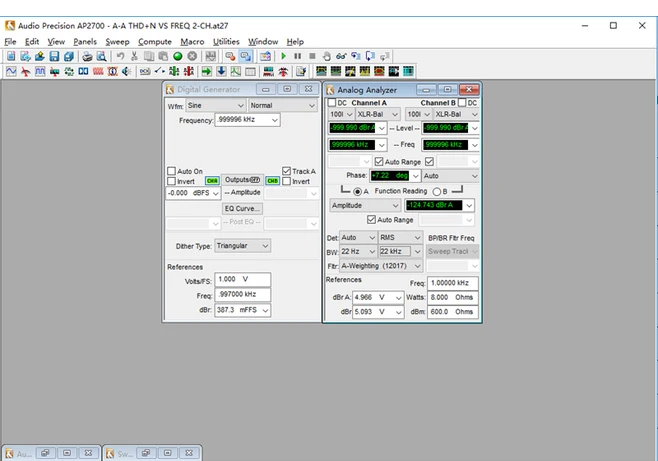Screen dimensions: 658x461
Task: Start the sweep with green Go arrow
Action: tap(283, 56)
